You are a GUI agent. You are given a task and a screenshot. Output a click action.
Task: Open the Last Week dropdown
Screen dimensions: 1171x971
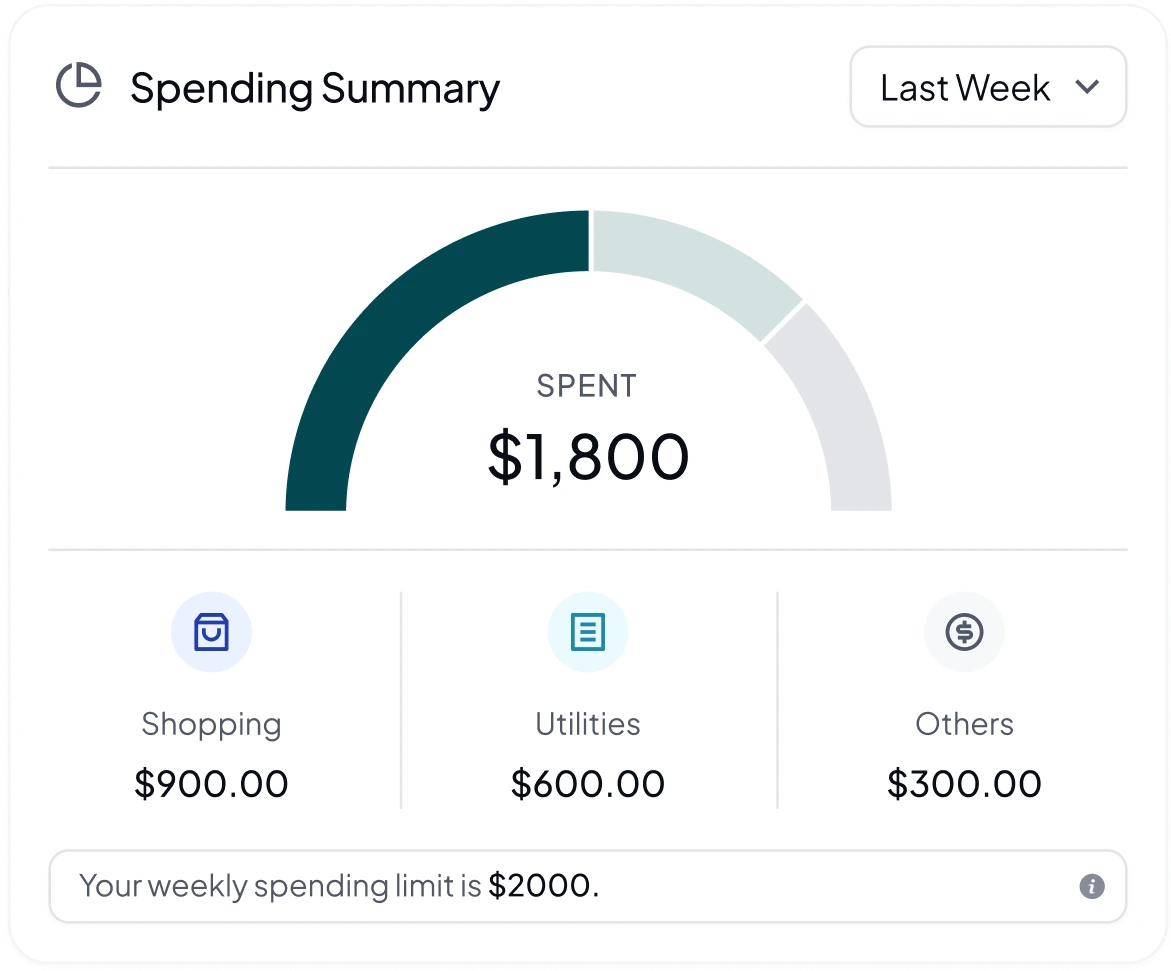(988, 87)
